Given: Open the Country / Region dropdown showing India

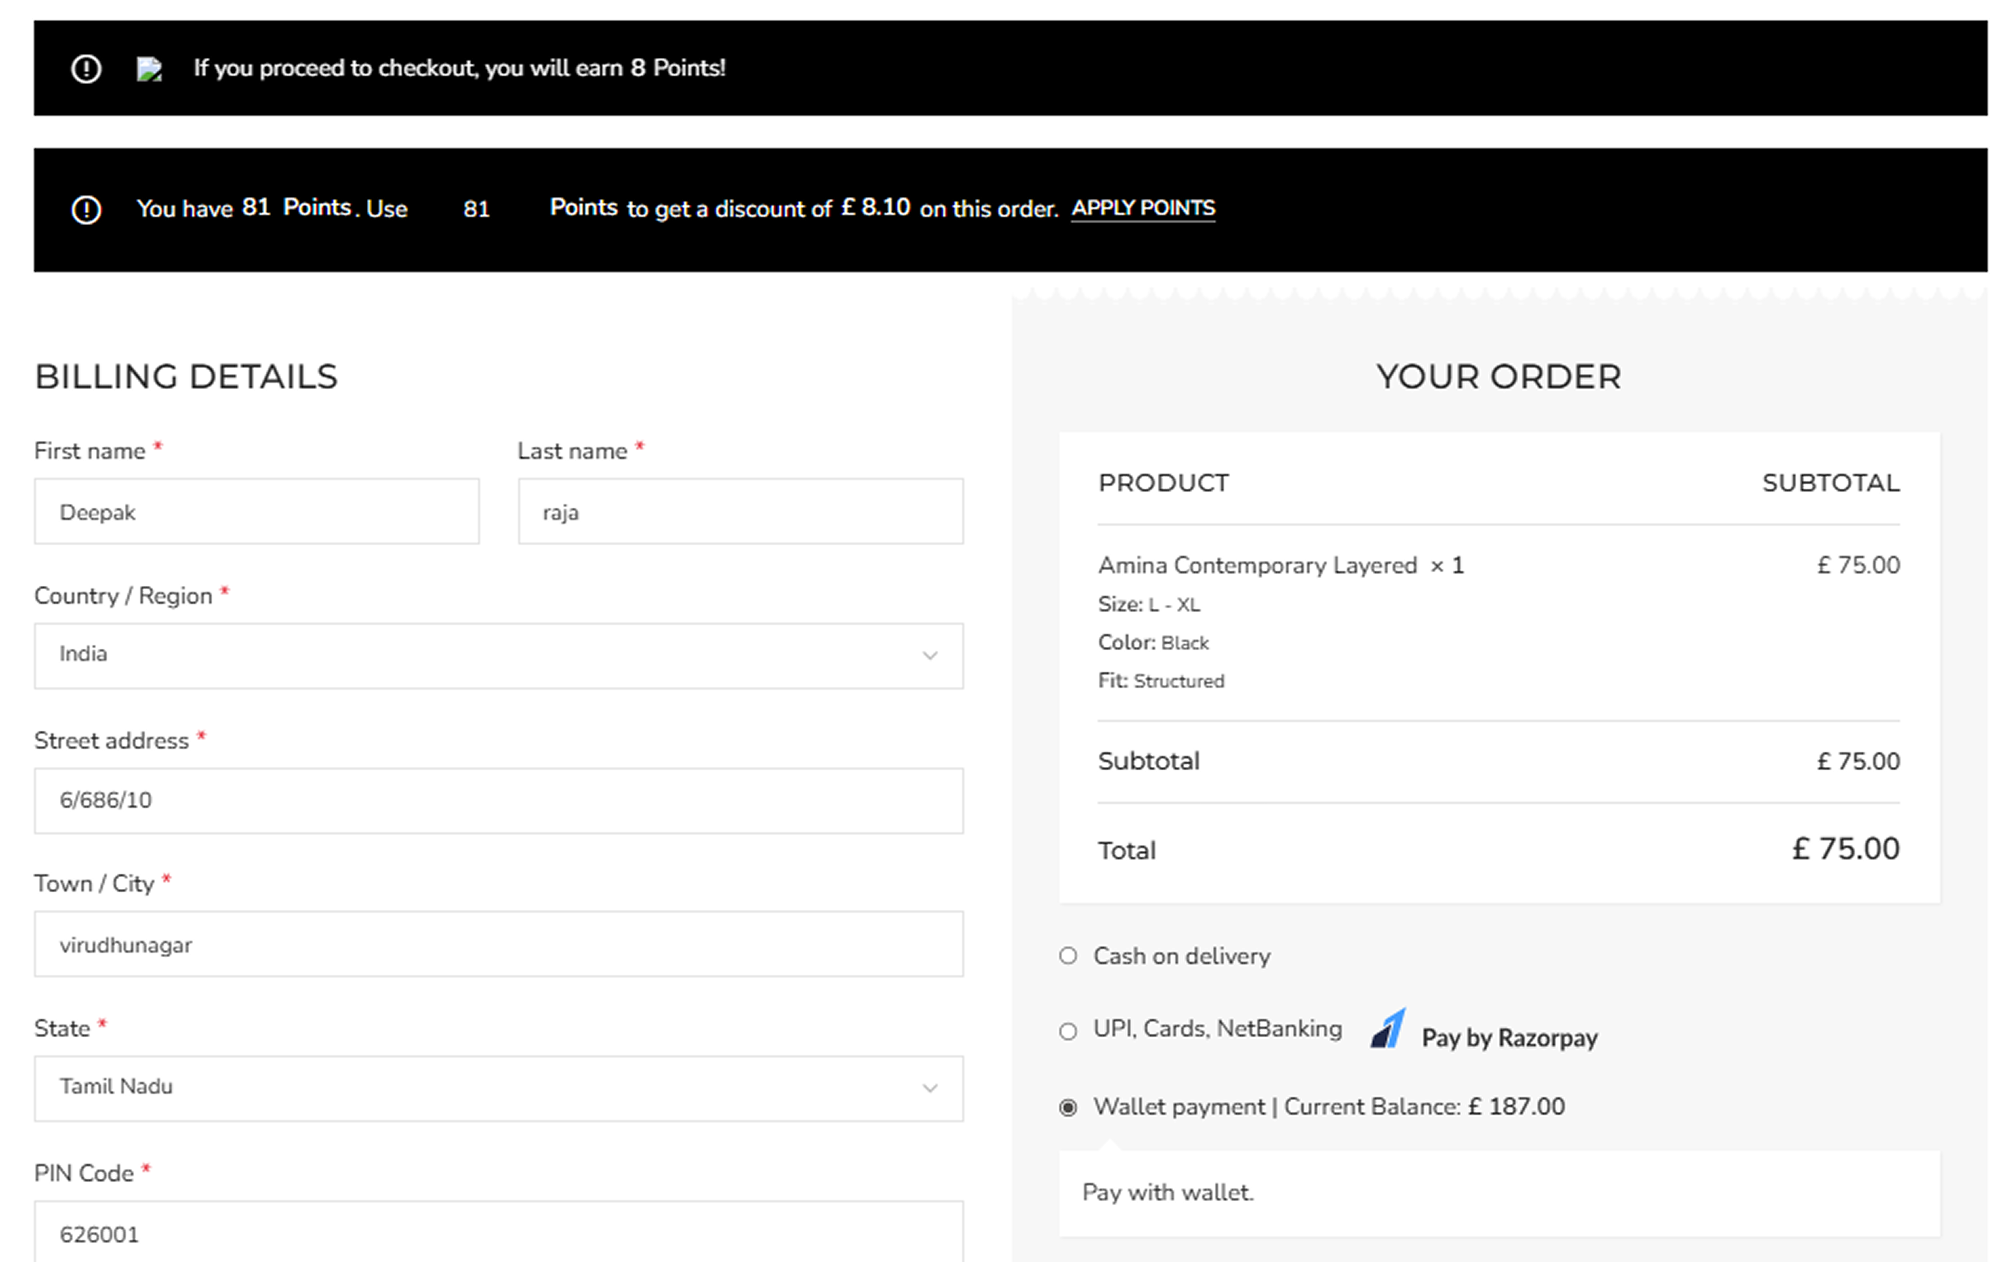Looking at the screenshot, I should coord(480,656).
